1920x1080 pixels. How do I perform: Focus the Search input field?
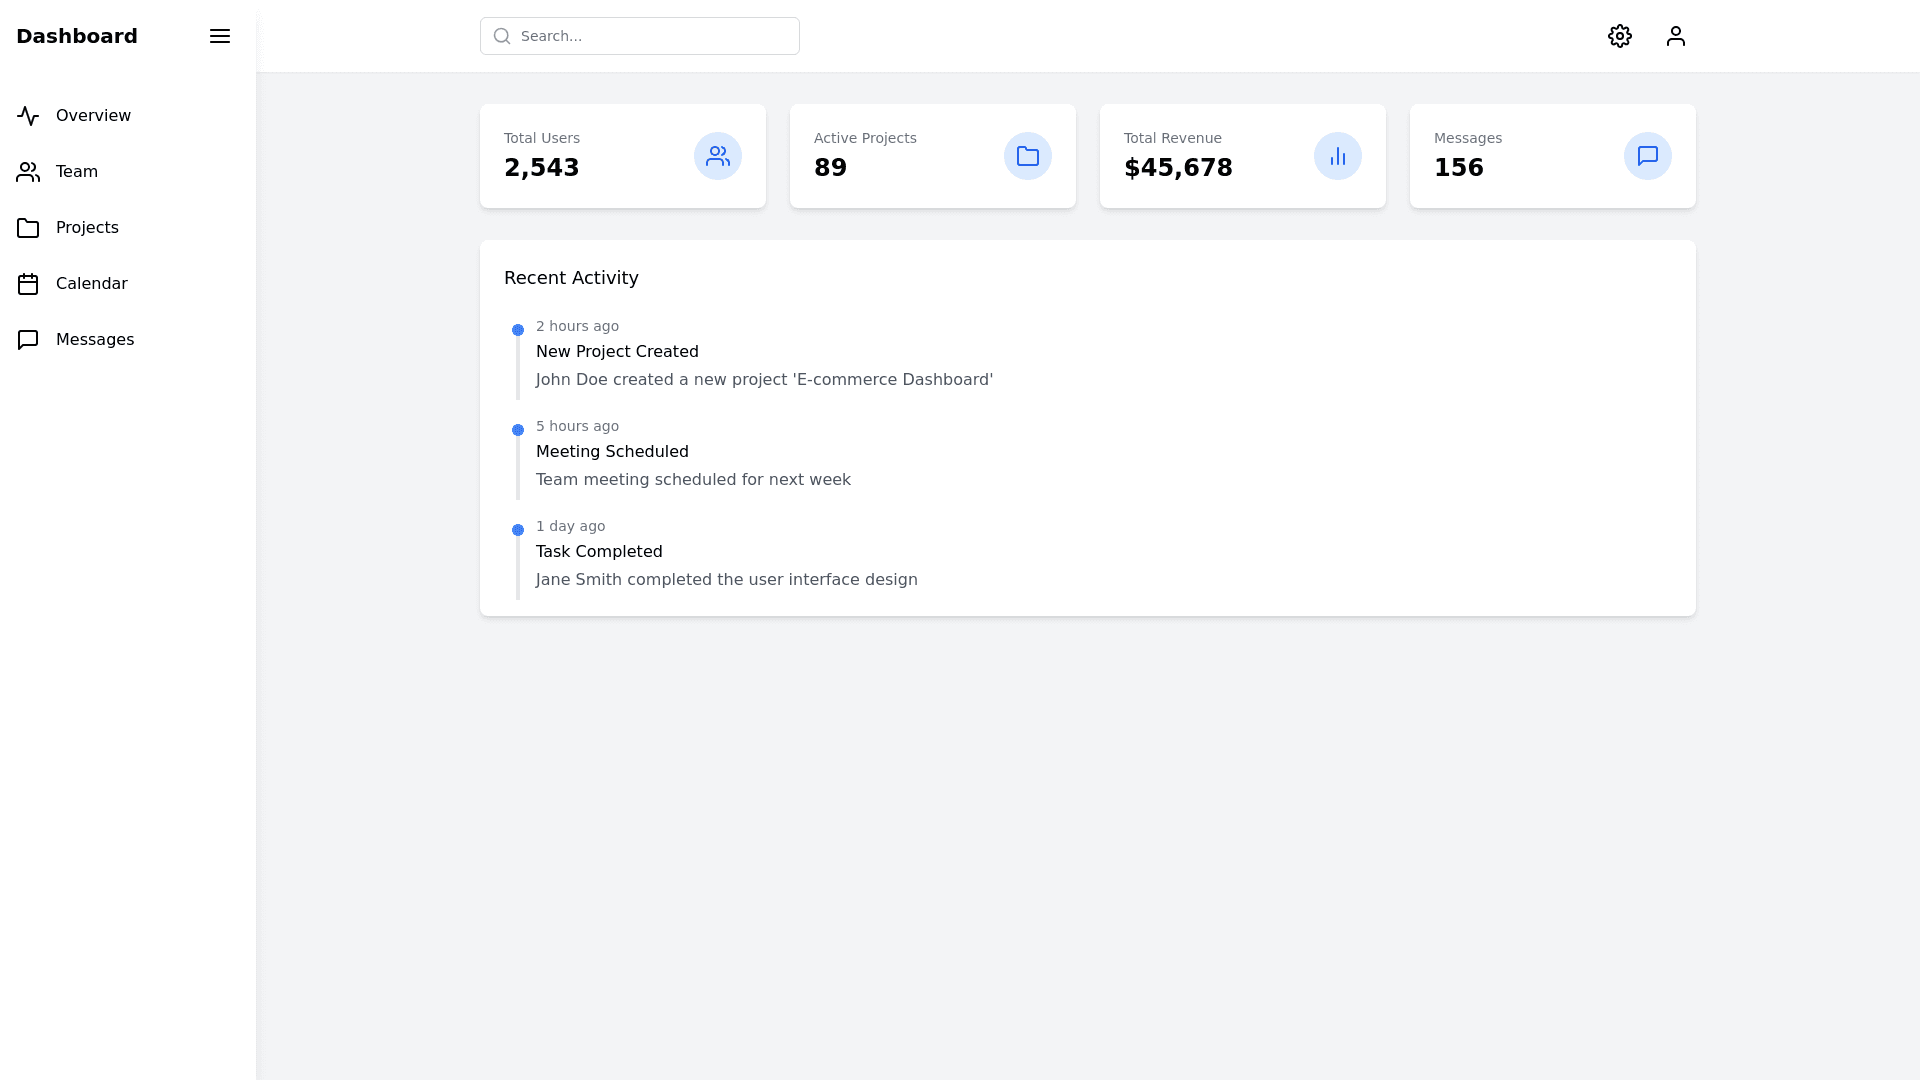[x=655, y=36]
